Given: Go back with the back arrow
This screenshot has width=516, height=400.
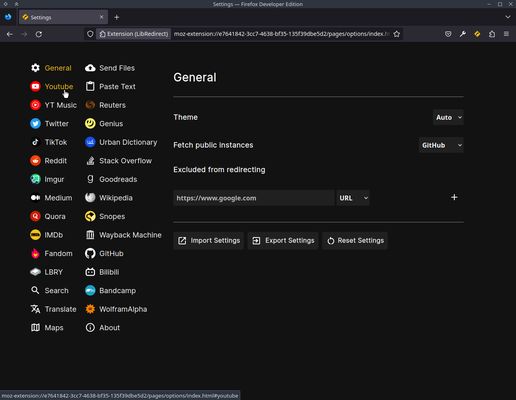Looking at the screenshot, I should click(x=10, y=34).
